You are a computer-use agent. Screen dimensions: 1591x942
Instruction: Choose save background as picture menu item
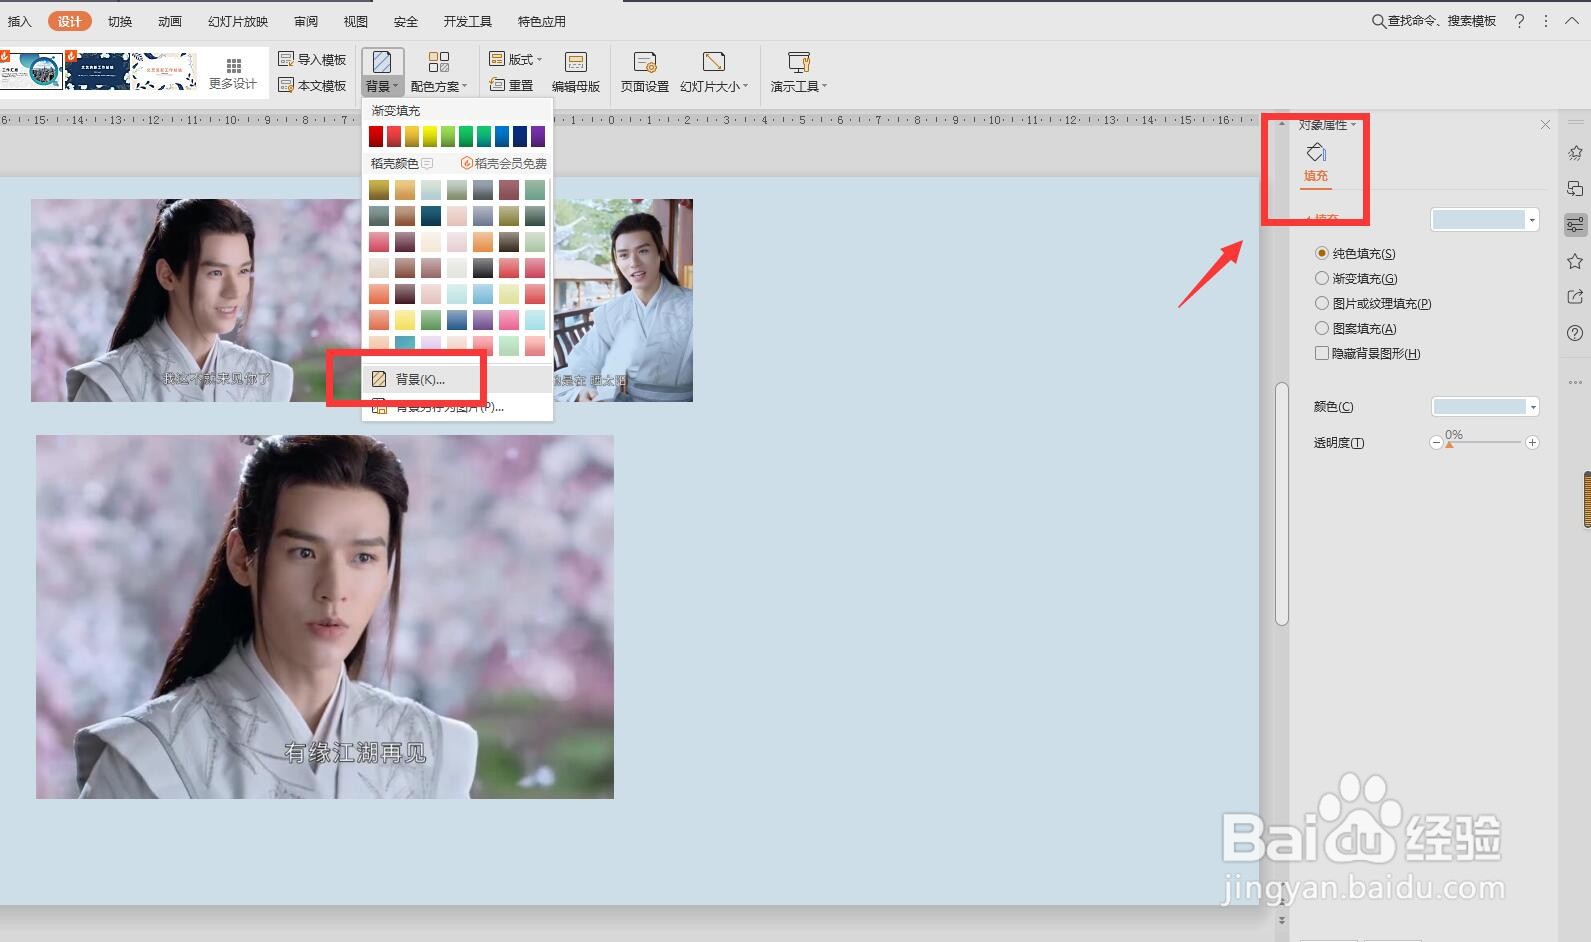coord(457,406)
